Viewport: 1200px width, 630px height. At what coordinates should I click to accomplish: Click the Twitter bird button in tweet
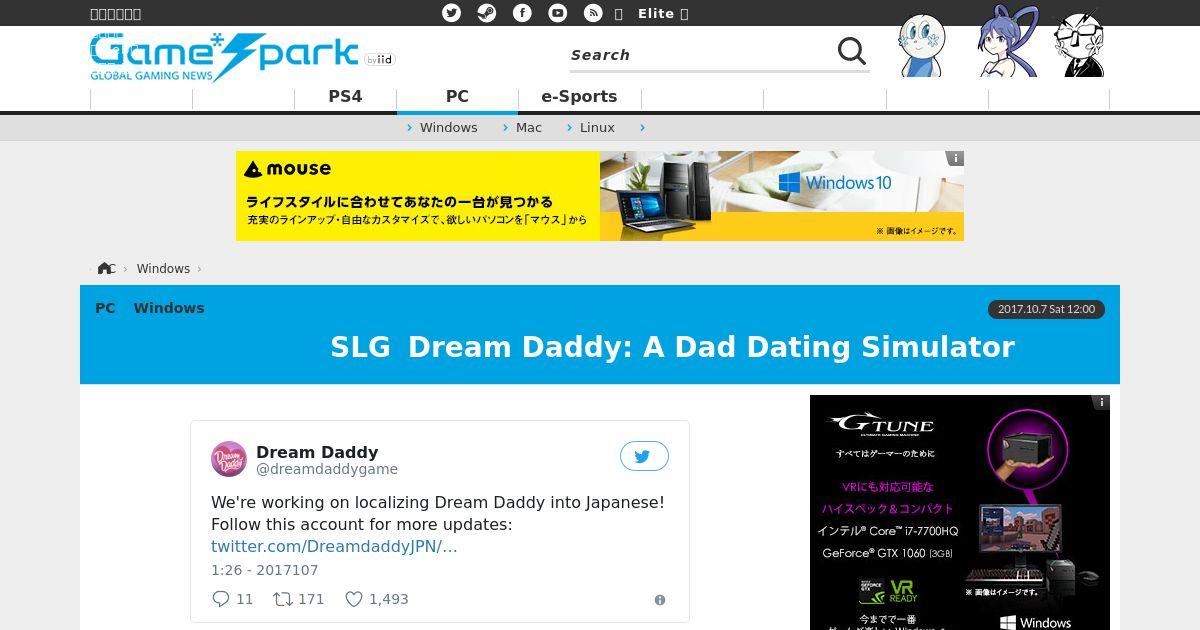(644, 456)
